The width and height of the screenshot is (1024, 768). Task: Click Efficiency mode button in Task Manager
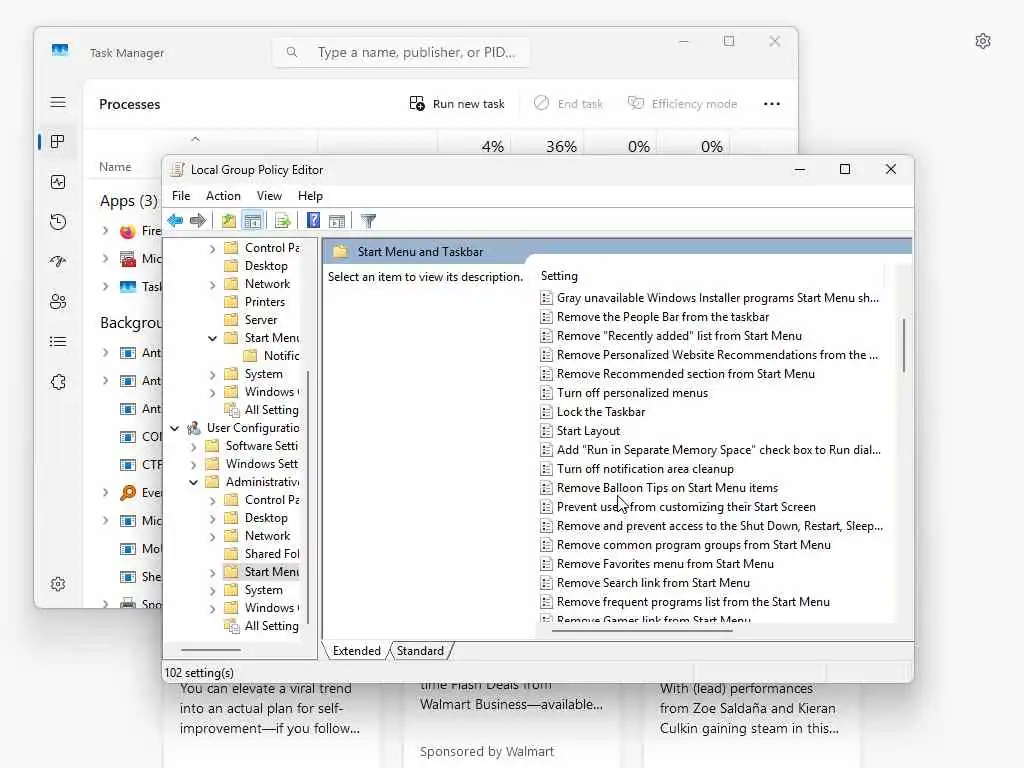tap(682, 104)
